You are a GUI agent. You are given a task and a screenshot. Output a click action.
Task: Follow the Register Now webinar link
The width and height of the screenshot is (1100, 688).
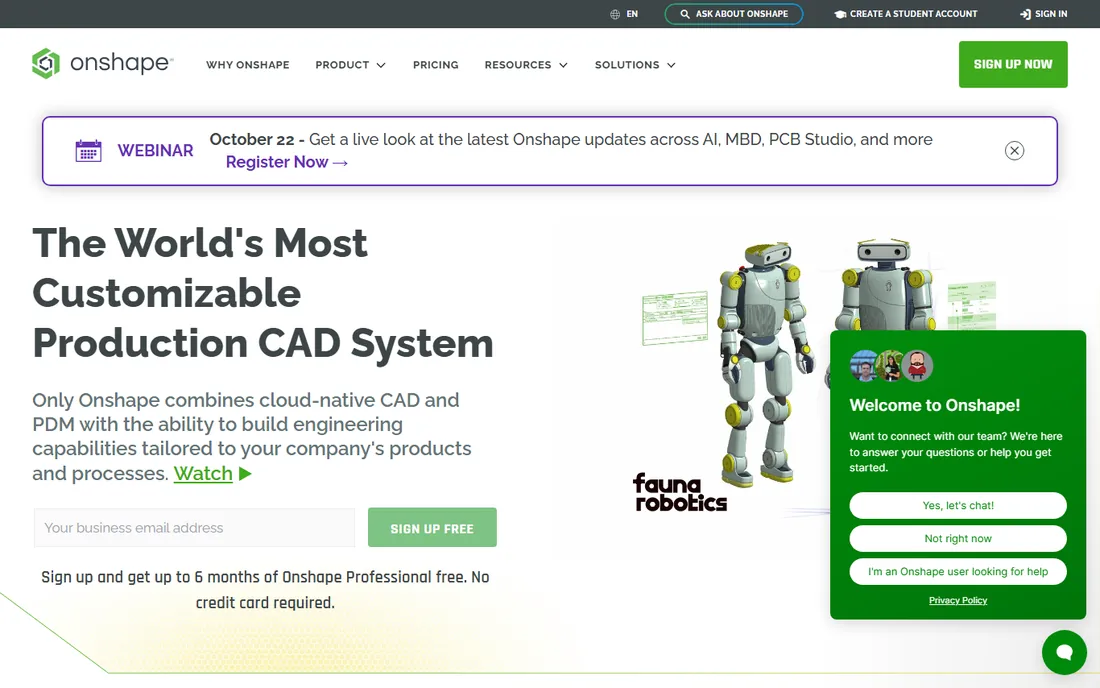[x=286, y=162]
